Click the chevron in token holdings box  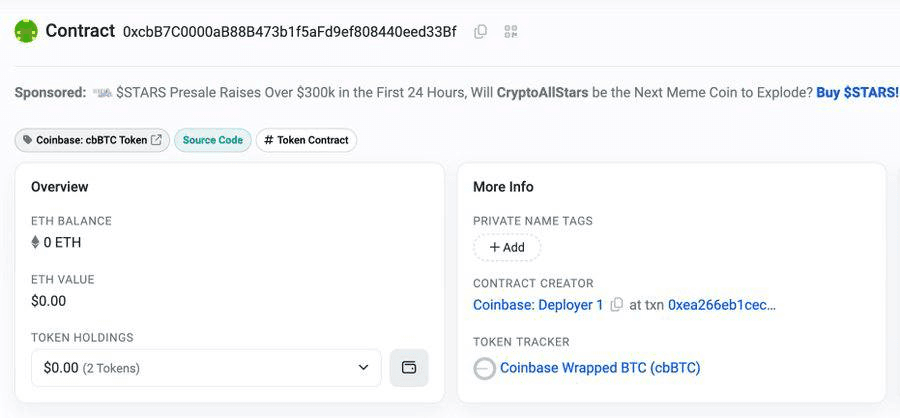tap(363, 367)
